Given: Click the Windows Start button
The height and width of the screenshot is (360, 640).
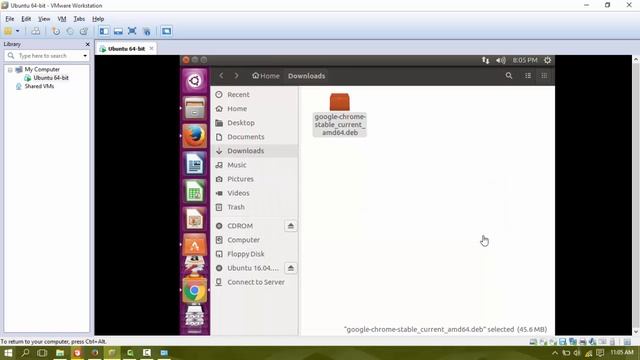Looking at the screenshot, I should [x=8, y=353].
